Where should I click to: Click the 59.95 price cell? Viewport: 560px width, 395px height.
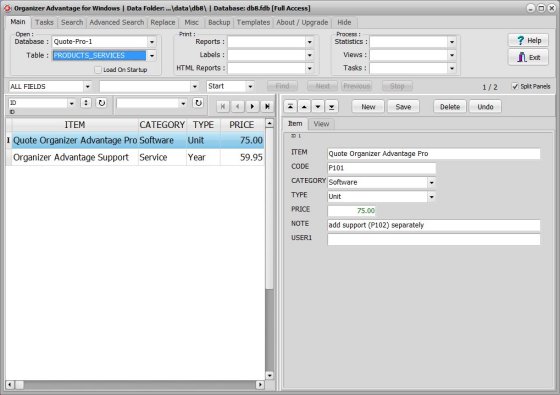pos(242,158)
